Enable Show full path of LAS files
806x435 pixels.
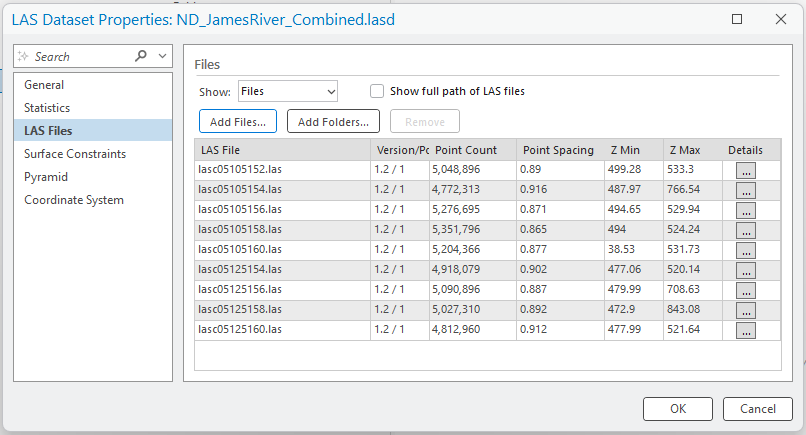(x=377, y=91)
